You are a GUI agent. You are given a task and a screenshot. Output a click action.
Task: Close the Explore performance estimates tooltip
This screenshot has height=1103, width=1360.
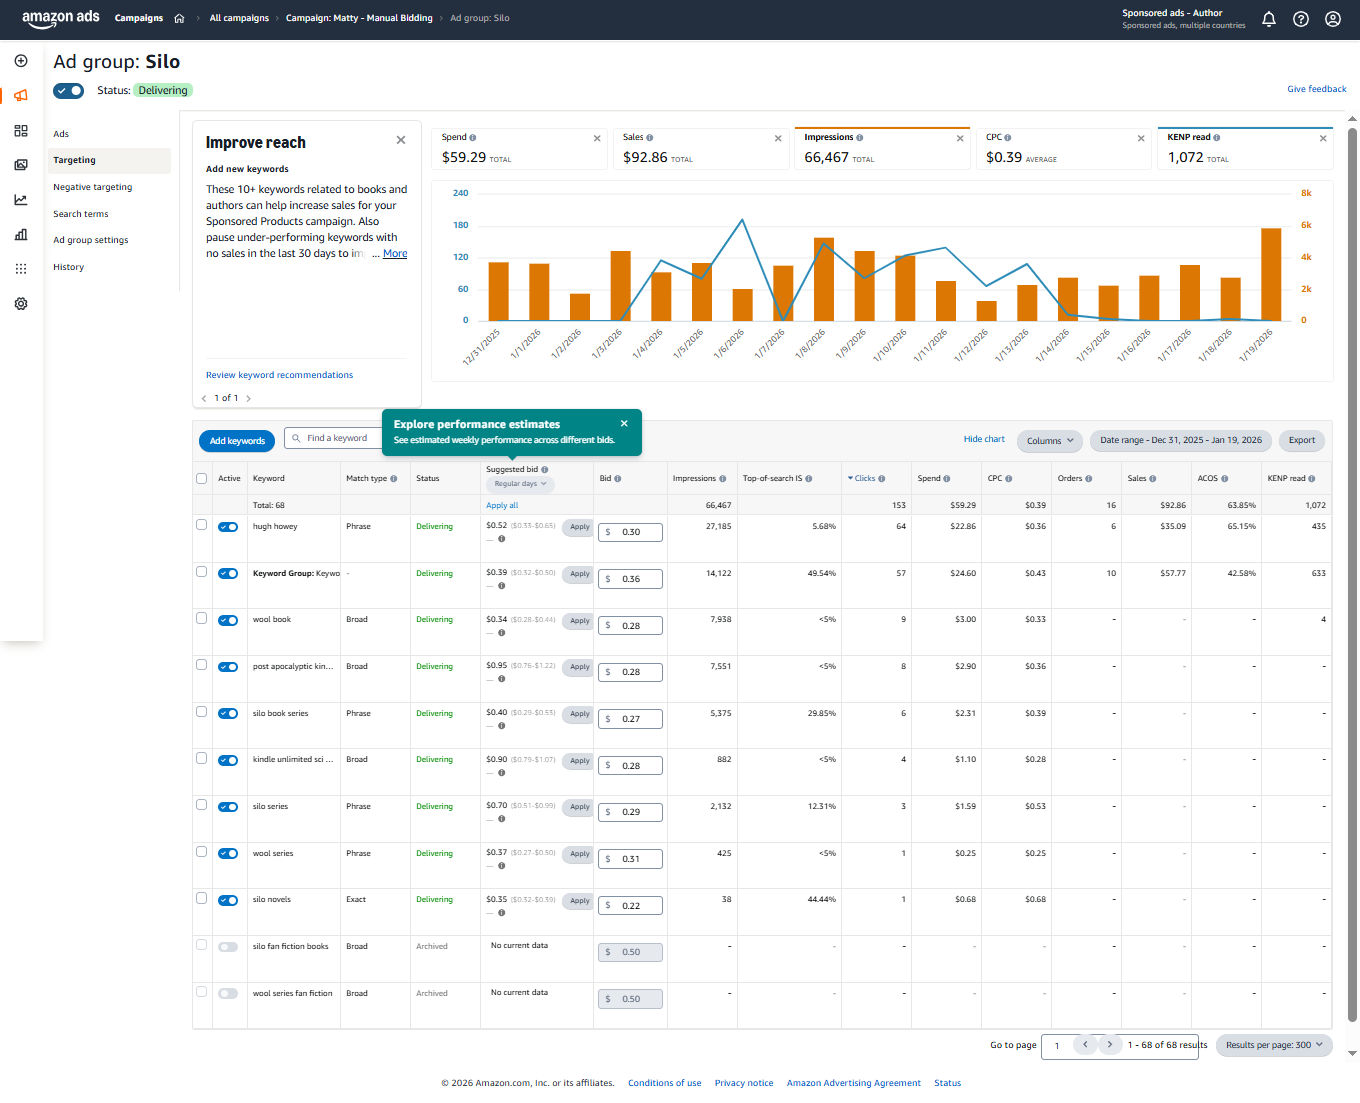[624, 424]
